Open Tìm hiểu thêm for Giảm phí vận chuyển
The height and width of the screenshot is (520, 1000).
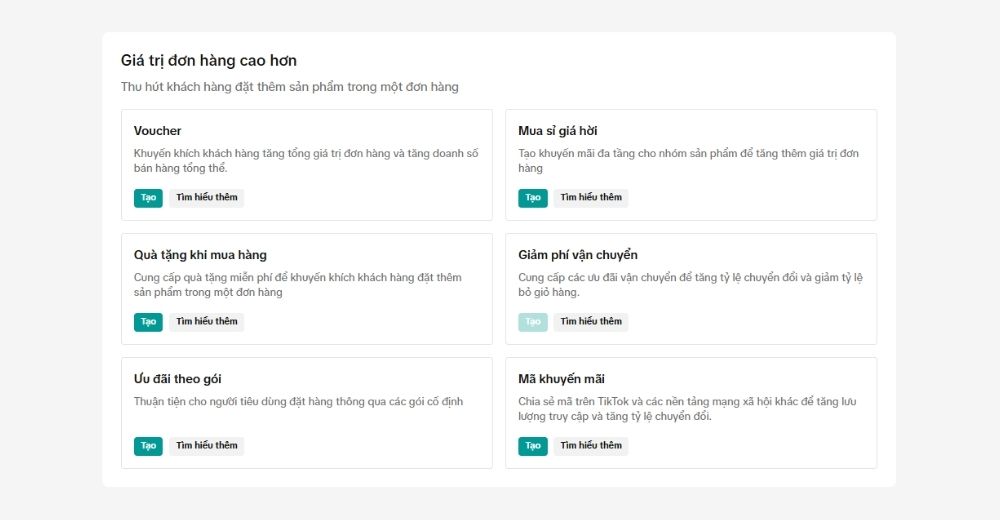pyautogui.click(x=591, y=322)
